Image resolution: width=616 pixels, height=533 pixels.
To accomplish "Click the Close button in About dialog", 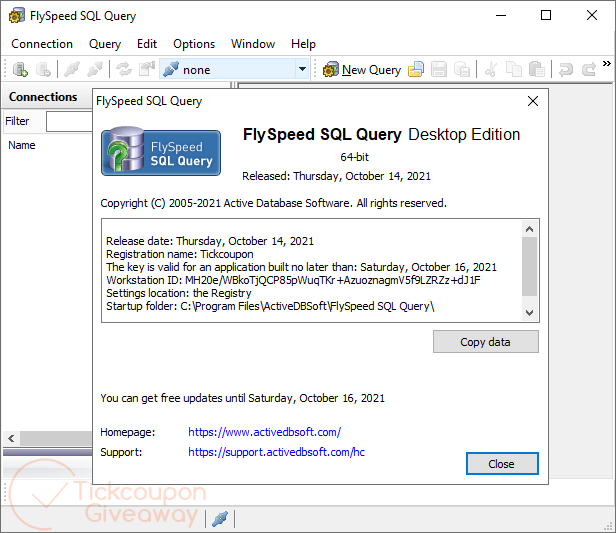I will point(502,464).
